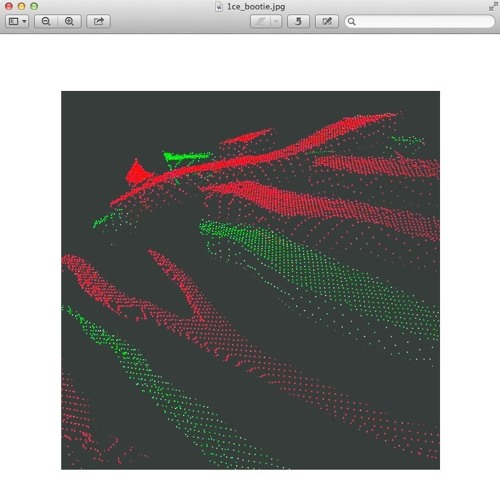
Task: Click the 1ce_bootie.jpg window title
Action: [x=256, y=7]
